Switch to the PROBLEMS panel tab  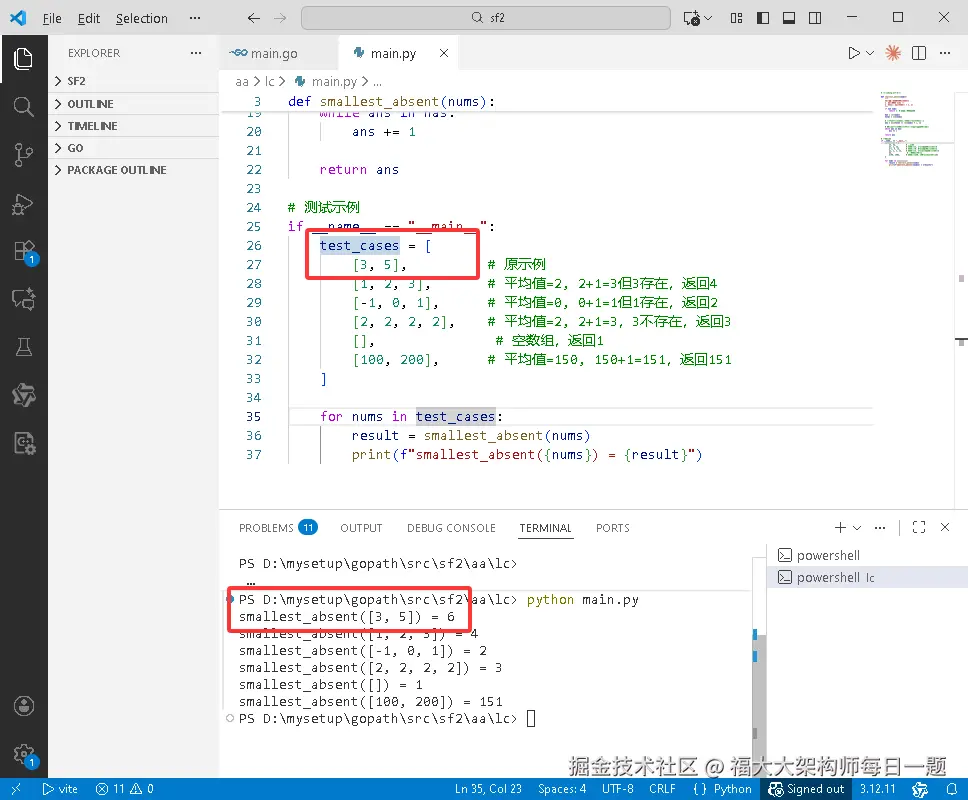tap(278, 528)
